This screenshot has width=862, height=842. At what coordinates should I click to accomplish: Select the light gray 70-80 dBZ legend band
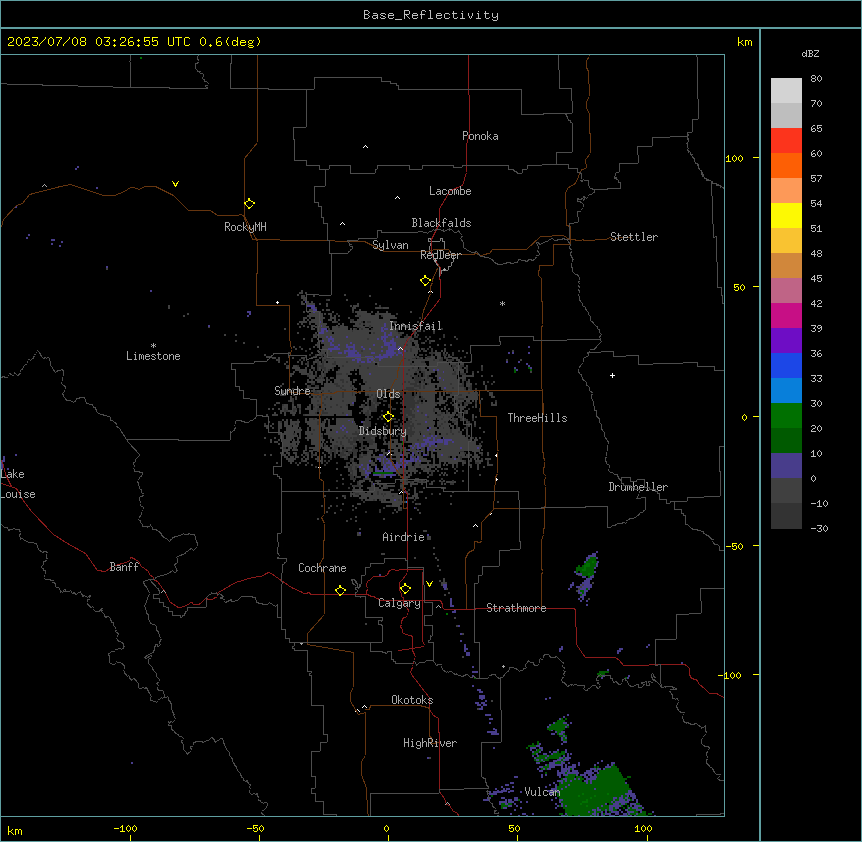(786, 90)
